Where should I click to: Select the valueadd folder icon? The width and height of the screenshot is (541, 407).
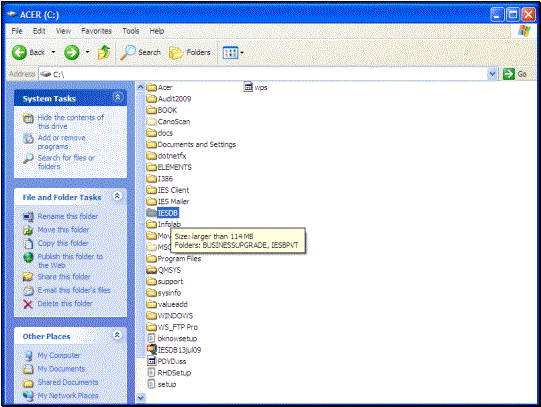pos(151,304)
